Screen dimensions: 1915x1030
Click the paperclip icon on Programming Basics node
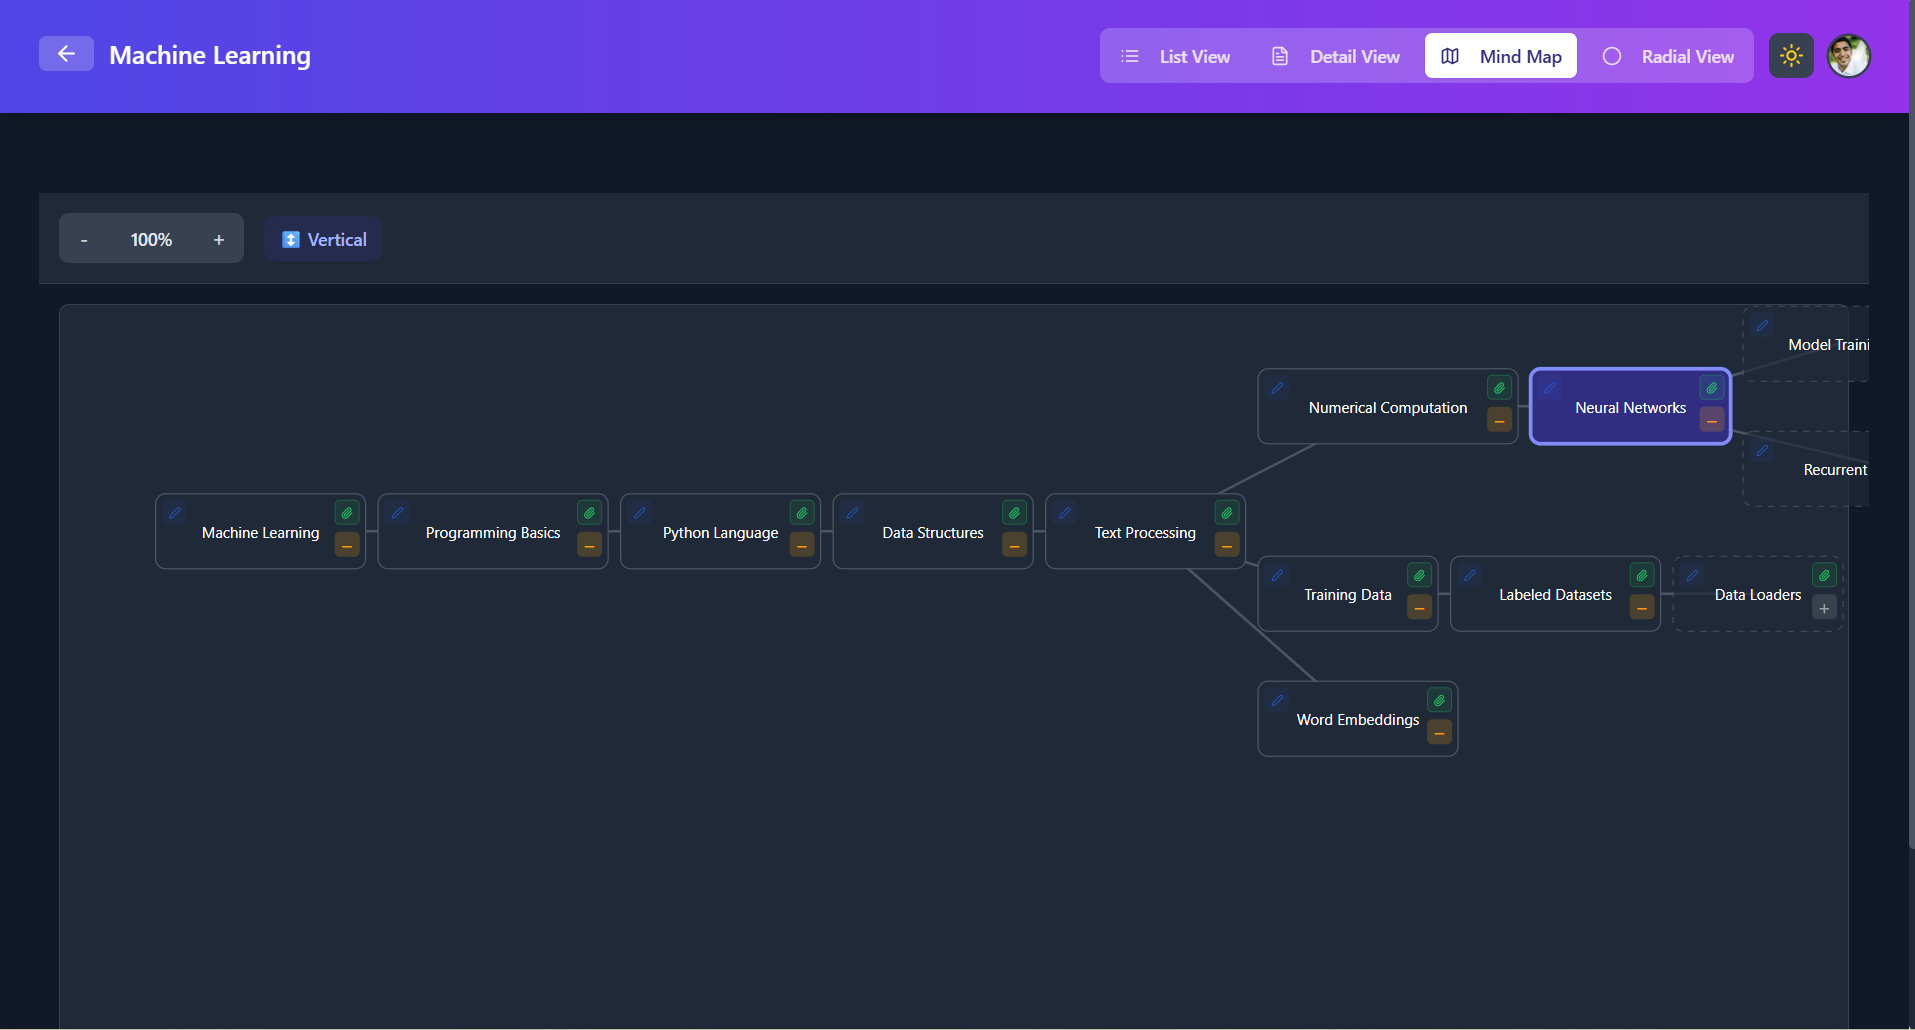[589, 511]
